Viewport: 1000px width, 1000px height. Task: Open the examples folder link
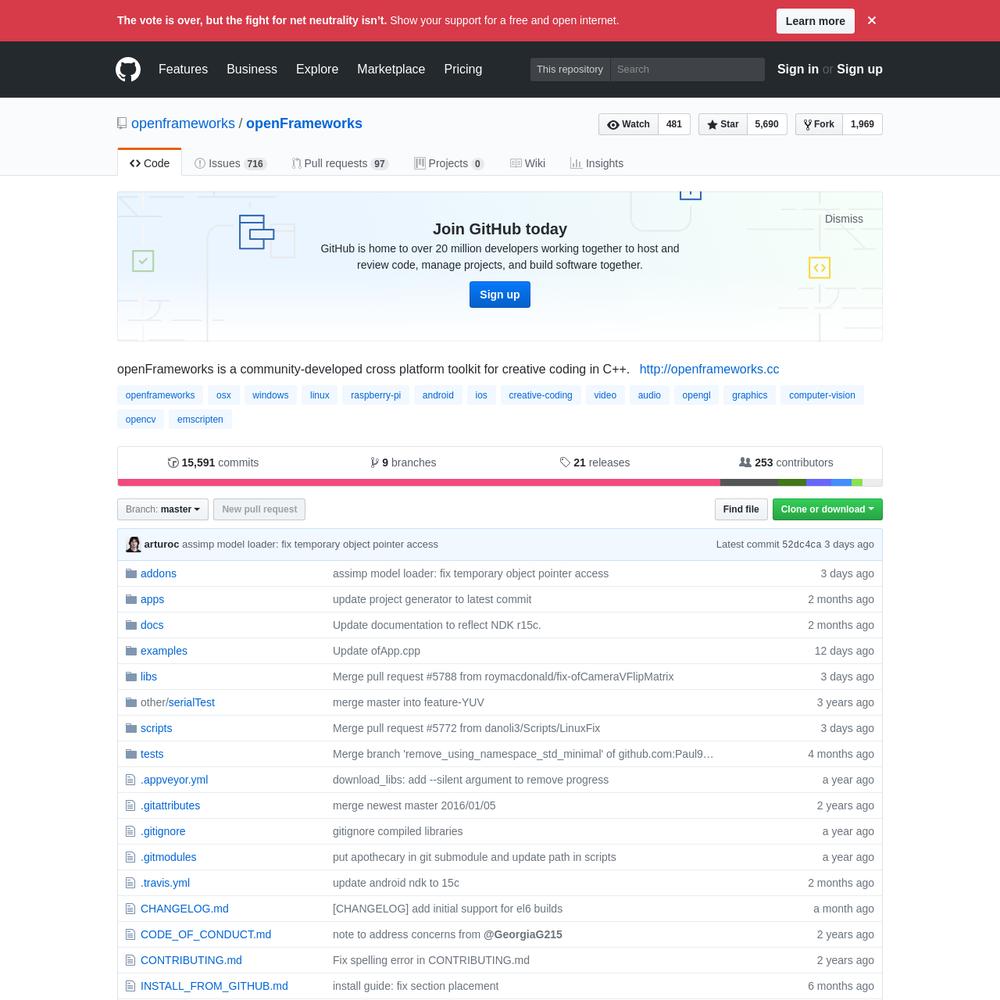coord(164,651)
